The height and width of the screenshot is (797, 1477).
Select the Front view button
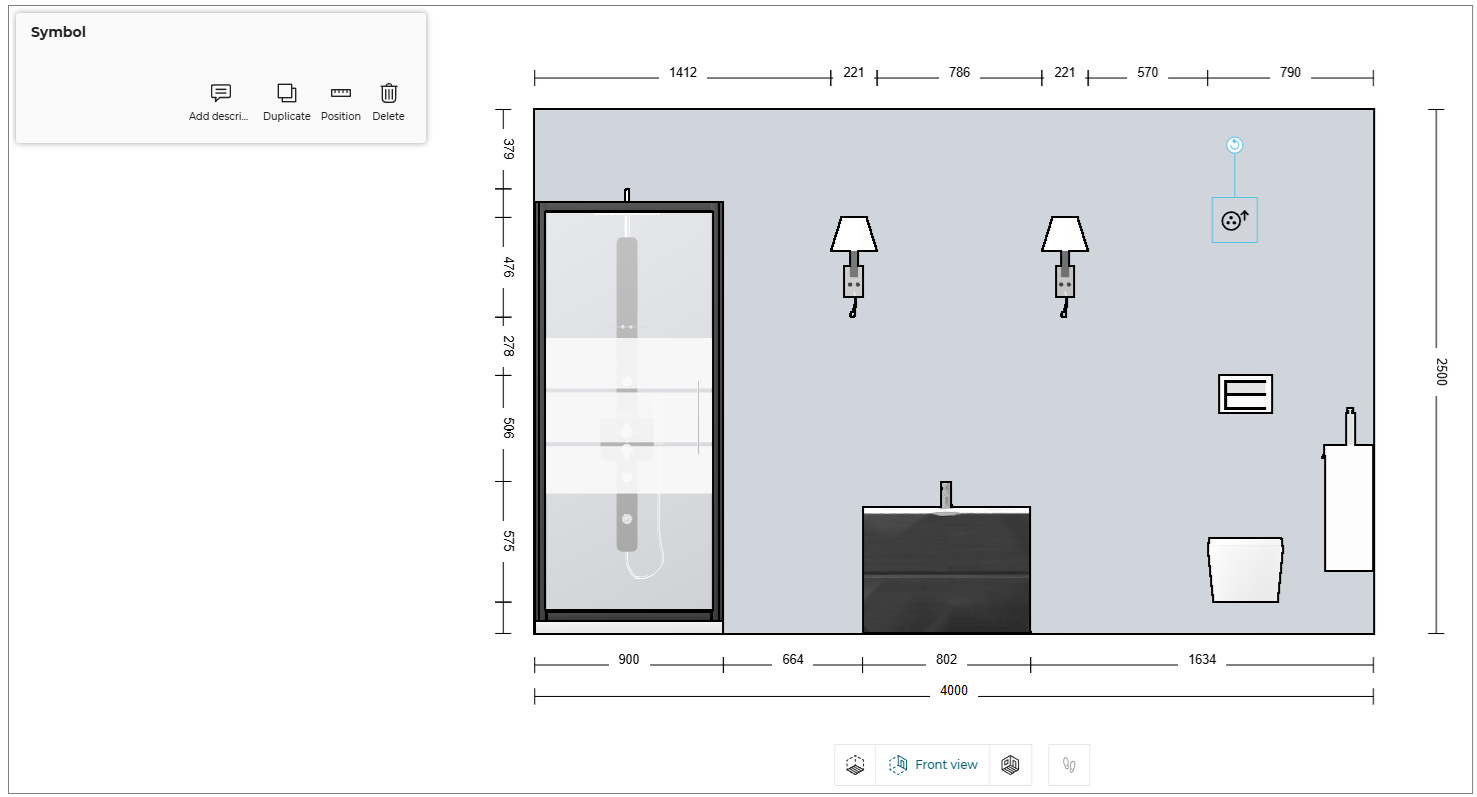pyautogui.click(x=933, y=765)
